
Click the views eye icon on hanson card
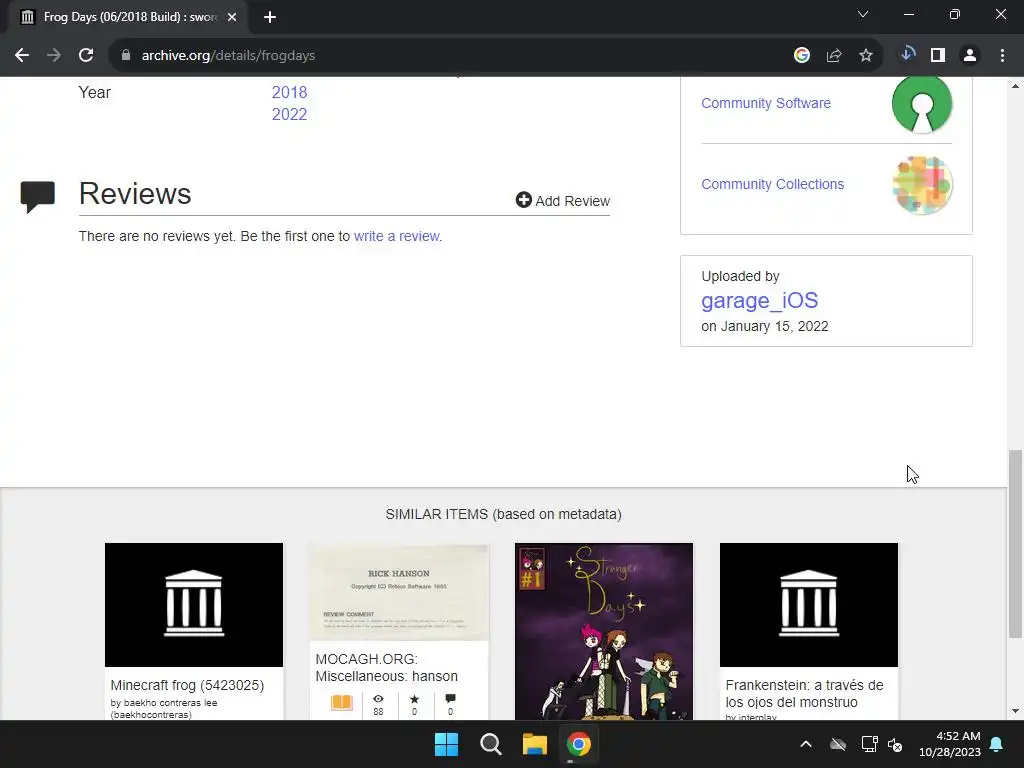pos(378,699)
